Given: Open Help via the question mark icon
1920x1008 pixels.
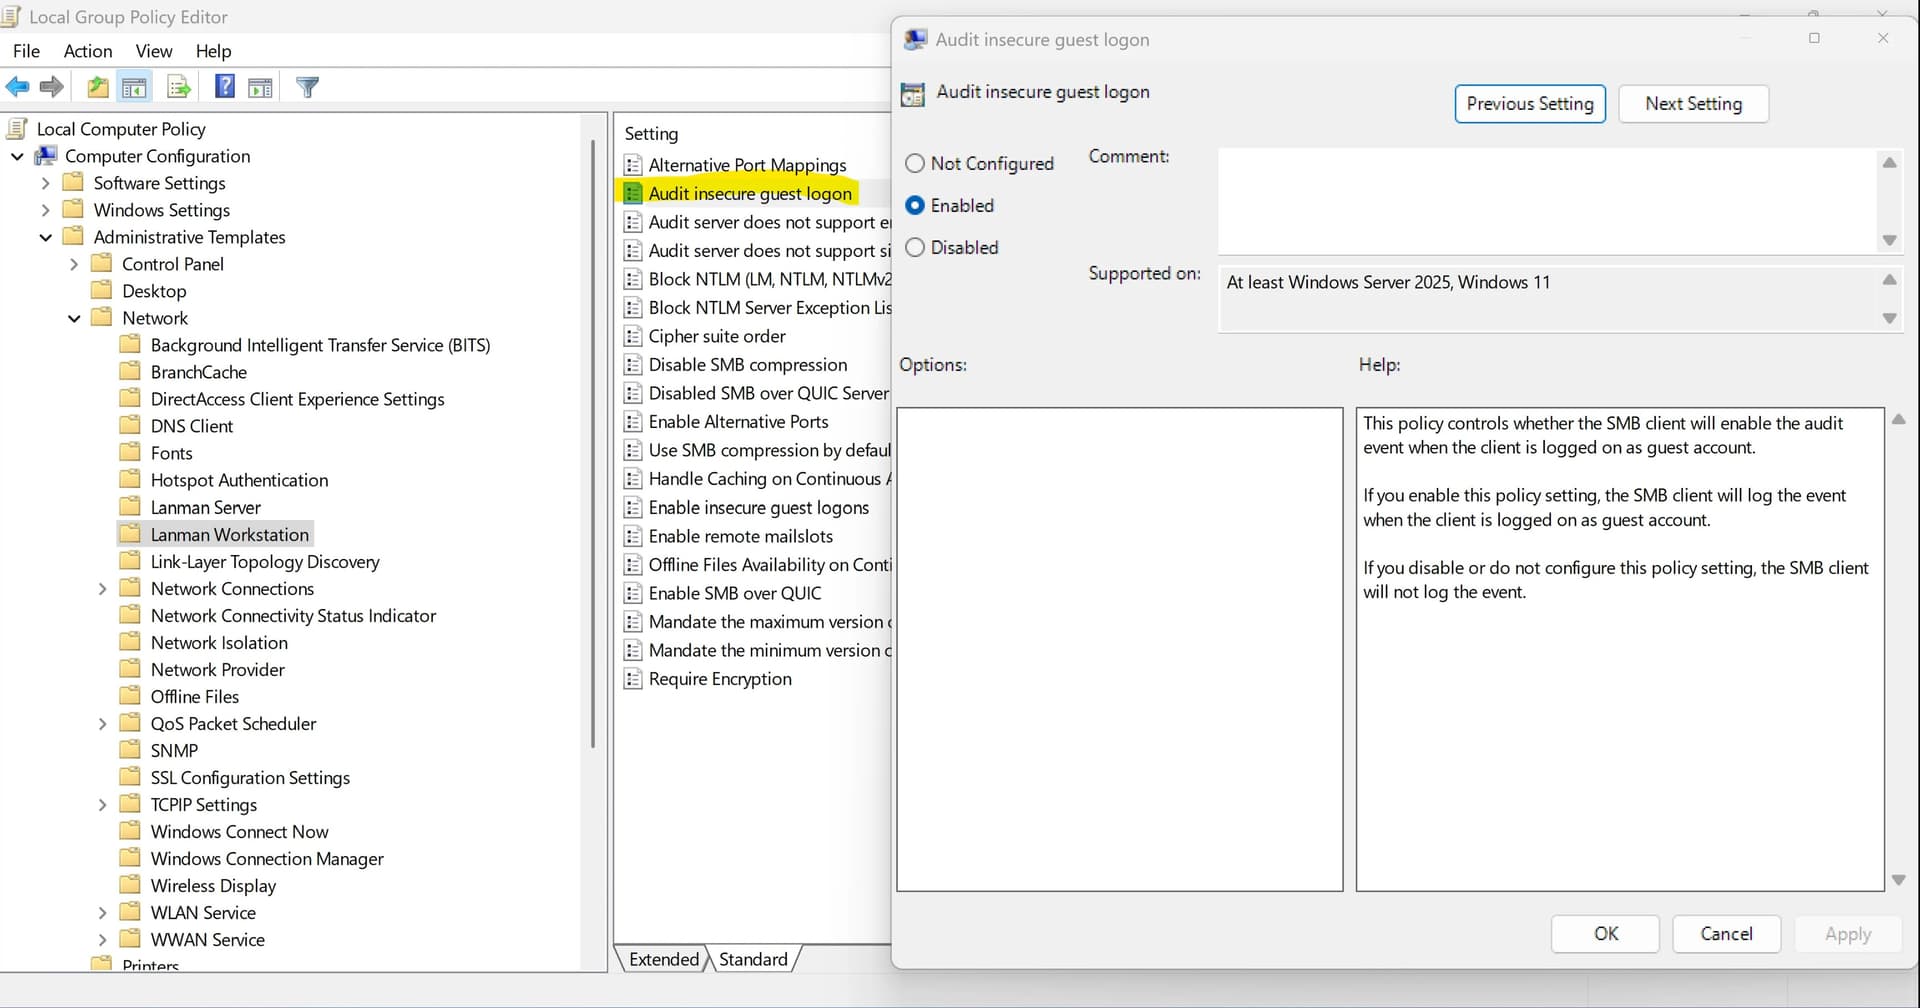Looking at the screenshot, I should [225, 87].
